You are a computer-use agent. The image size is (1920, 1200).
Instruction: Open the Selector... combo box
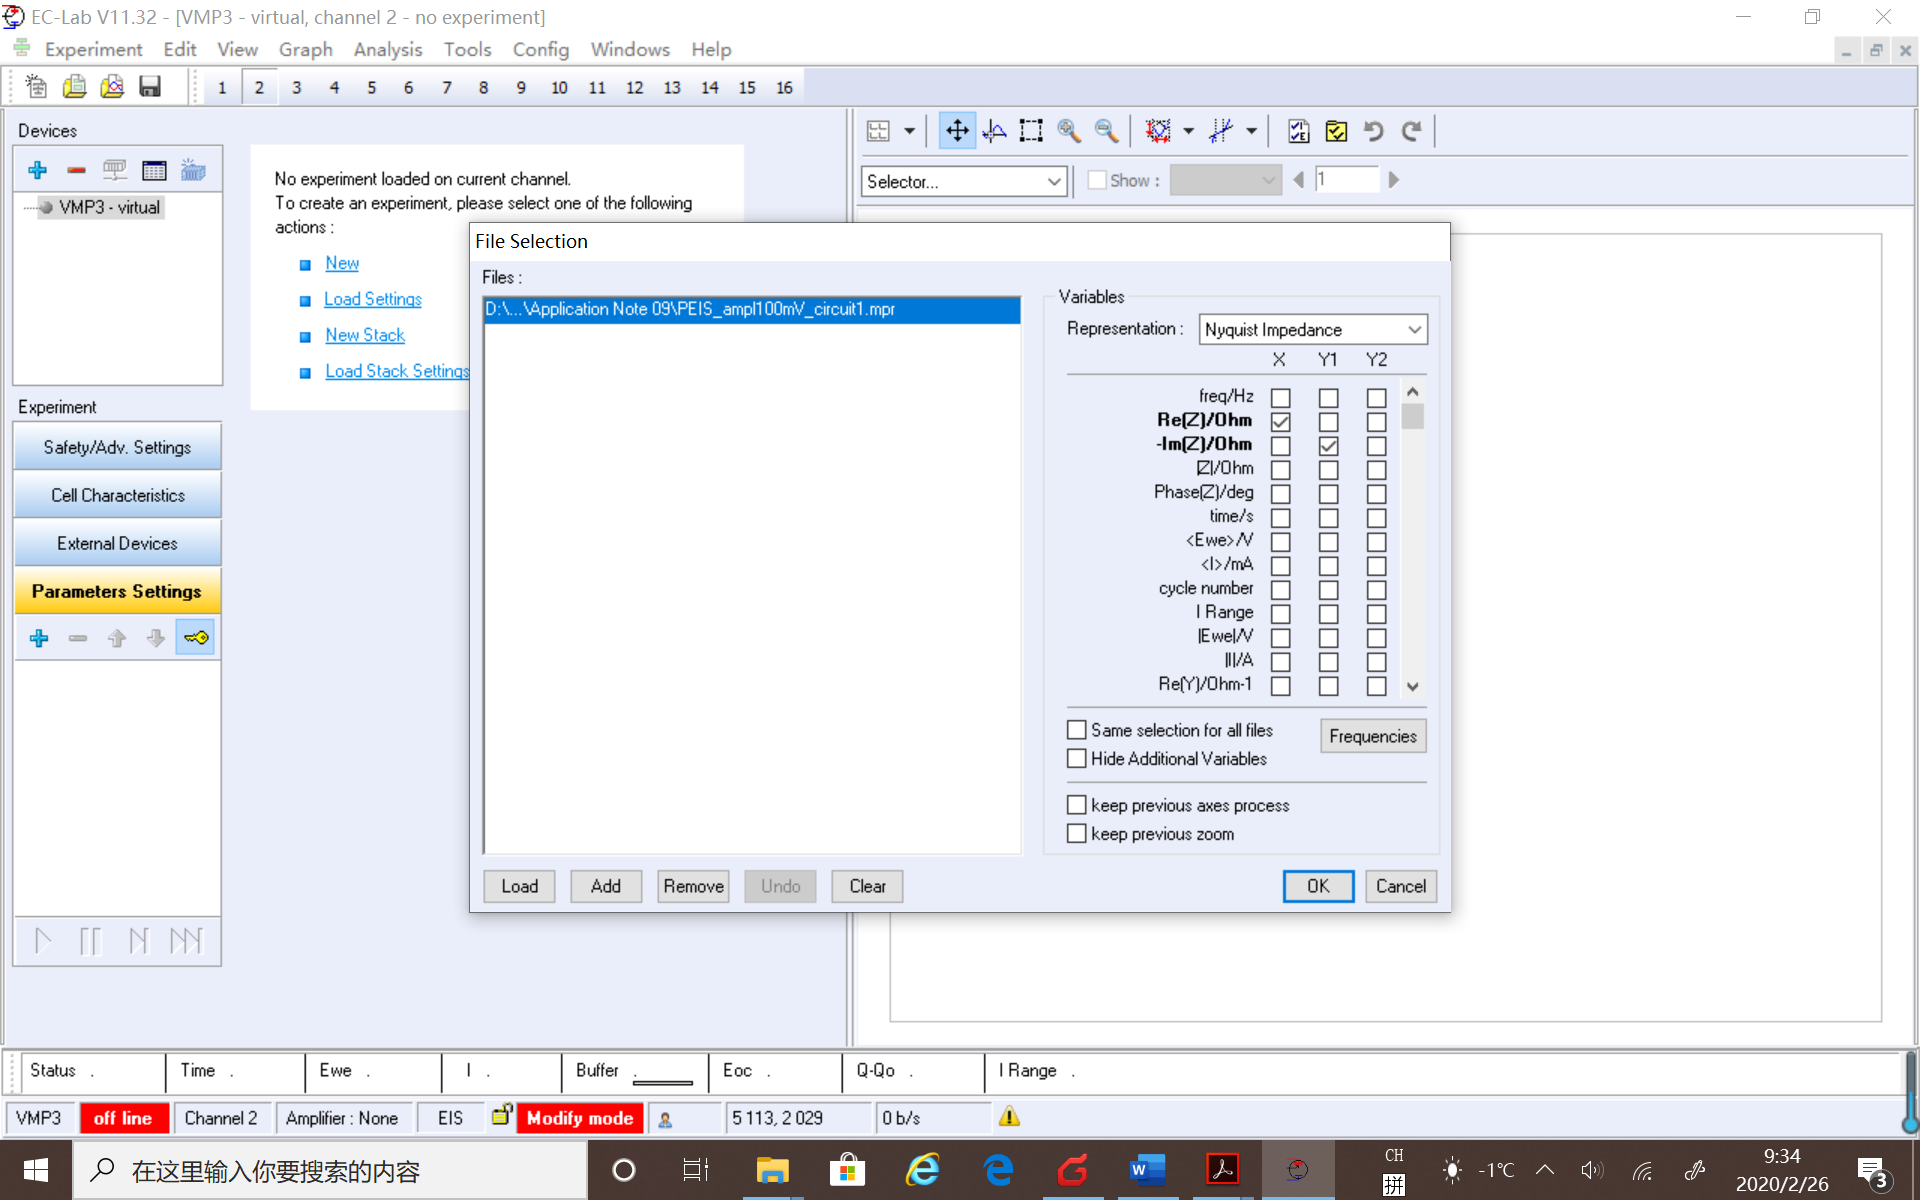tap(963, 181)
